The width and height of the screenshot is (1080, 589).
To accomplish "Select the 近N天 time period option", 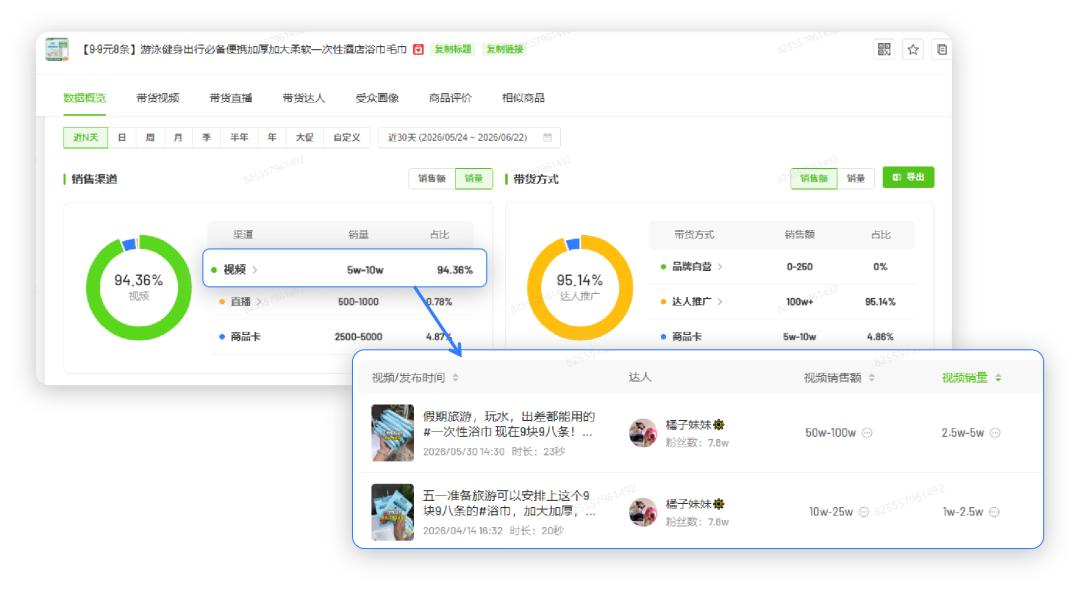I will pyautogui.click(x=85, y=137).
